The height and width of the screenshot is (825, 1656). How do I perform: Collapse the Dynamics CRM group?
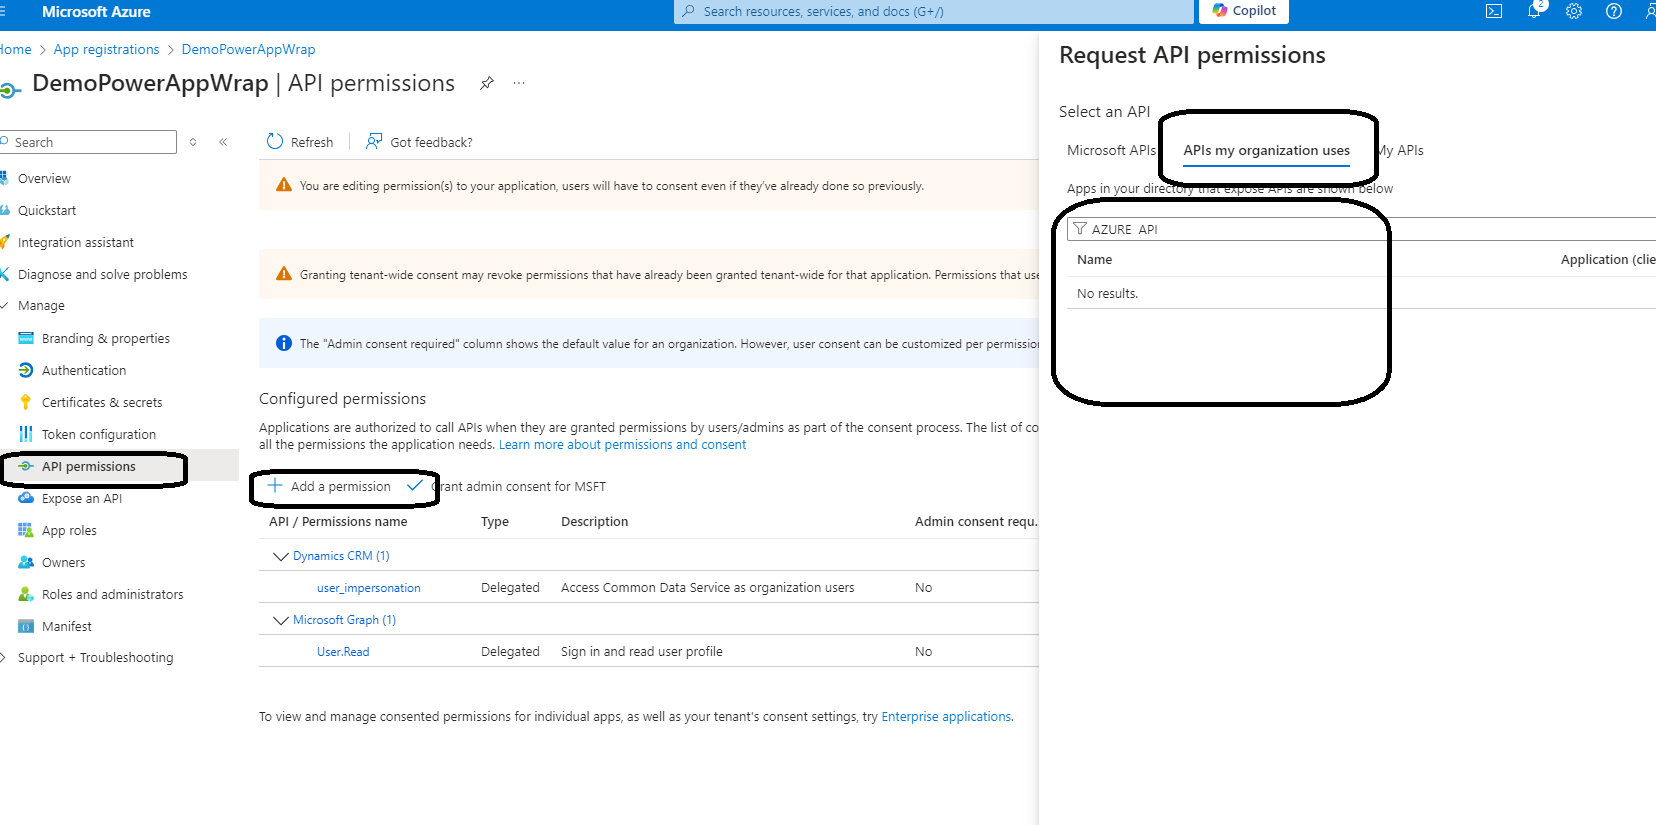click(x=280, y=556)
